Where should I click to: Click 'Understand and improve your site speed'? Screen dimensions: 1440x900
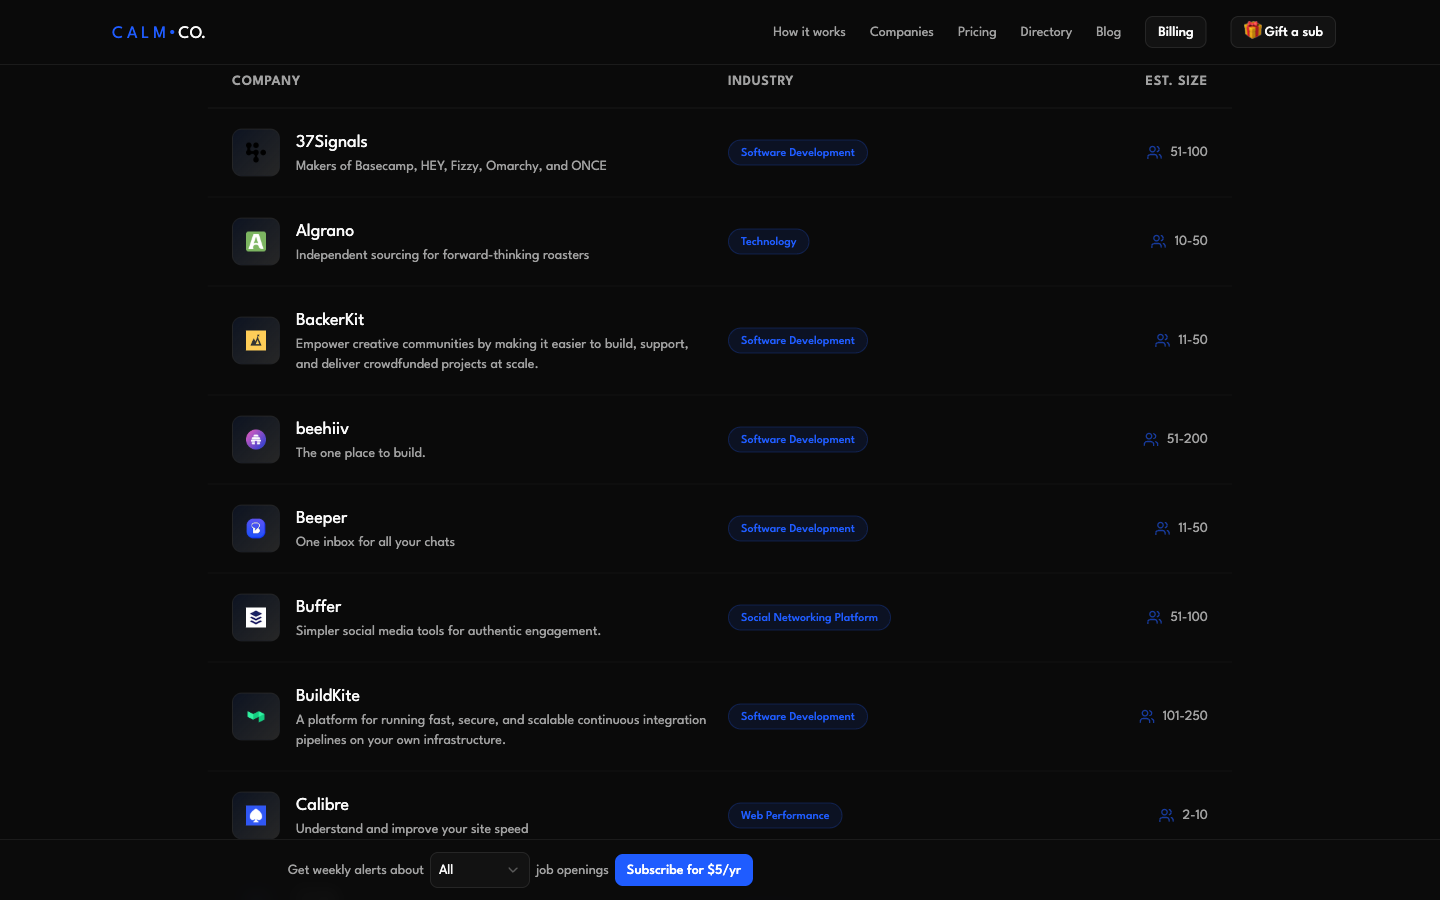click(412, 829)
